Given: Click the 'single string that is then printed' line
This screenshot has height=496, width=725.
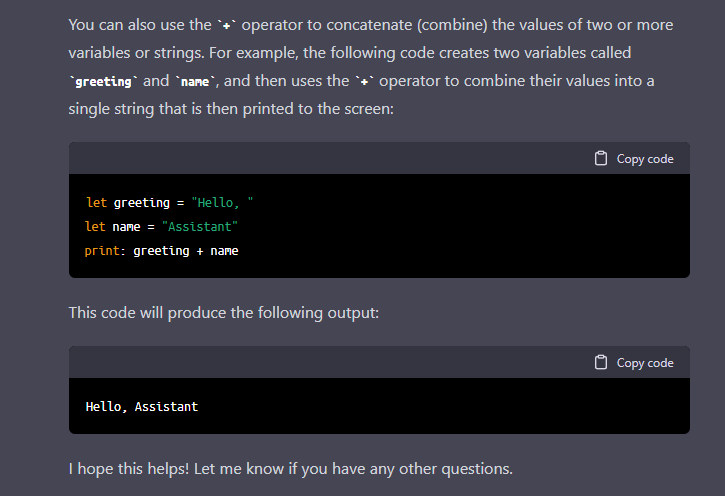Looking at the screenshot, I should click(x=231, y=109).
